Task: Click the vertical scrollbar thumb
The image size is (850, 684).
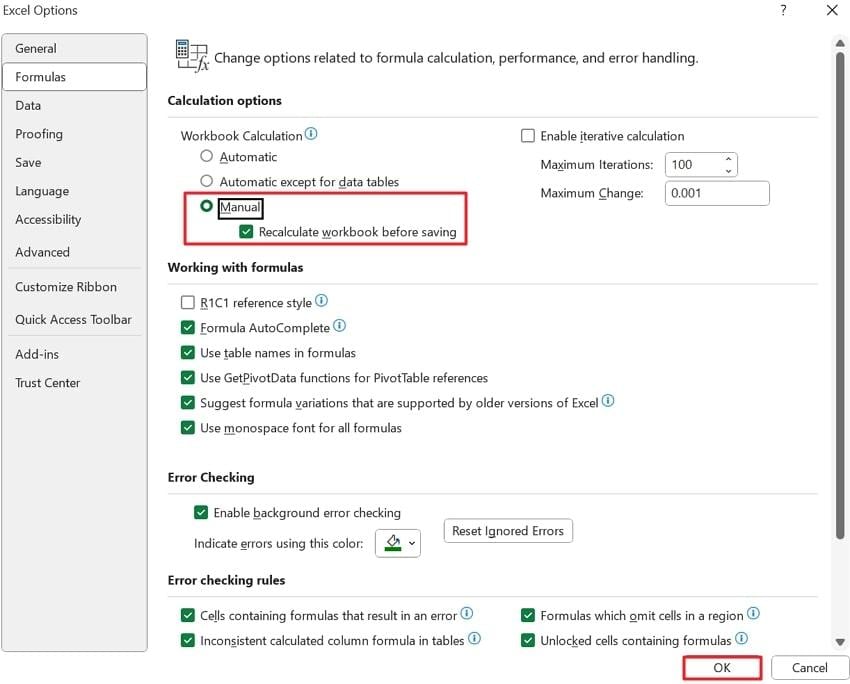Action: 840,295
